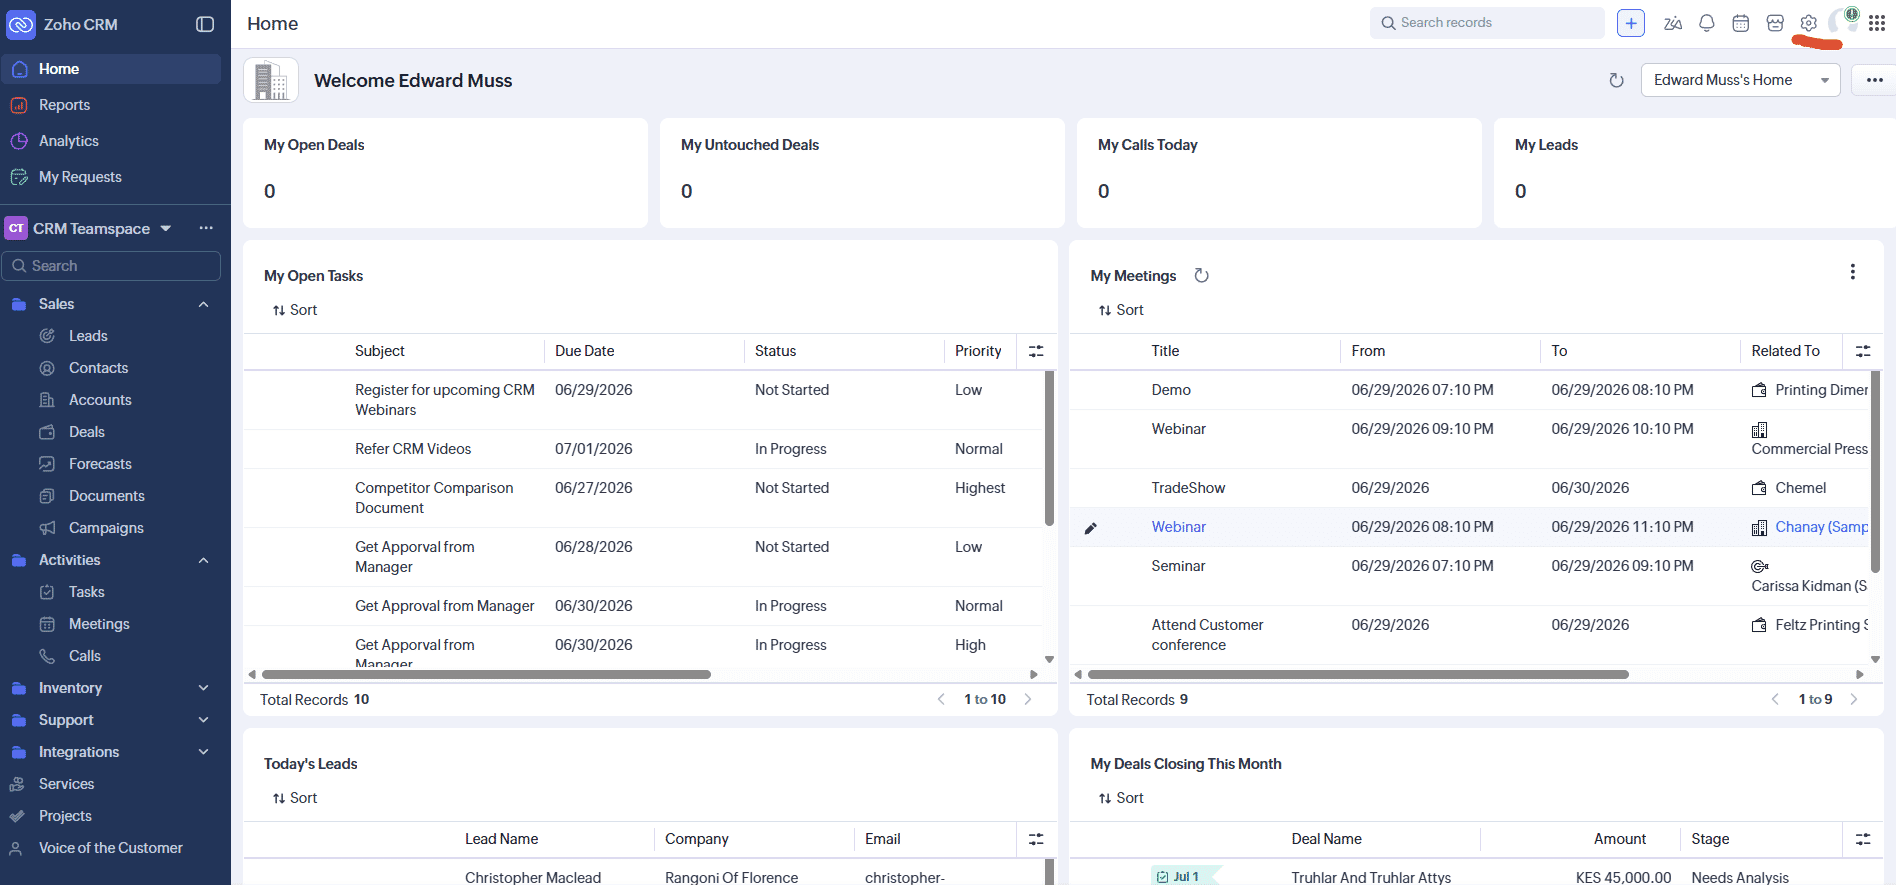Open the Zia assistant icon
Viewport: 1896px width, 885px height.
pyautogui.click(x=1673, y=23)
